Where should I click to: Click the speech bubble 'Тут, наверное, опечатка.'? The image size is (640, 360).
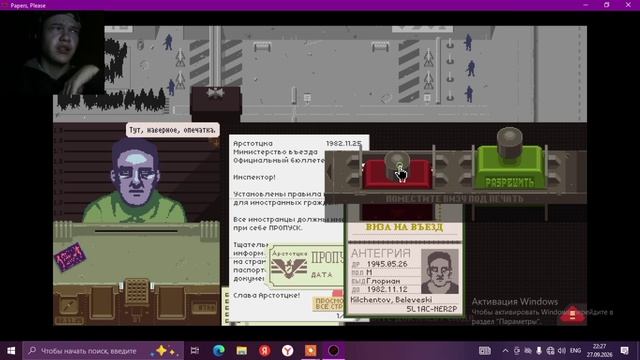coord(172,130)
